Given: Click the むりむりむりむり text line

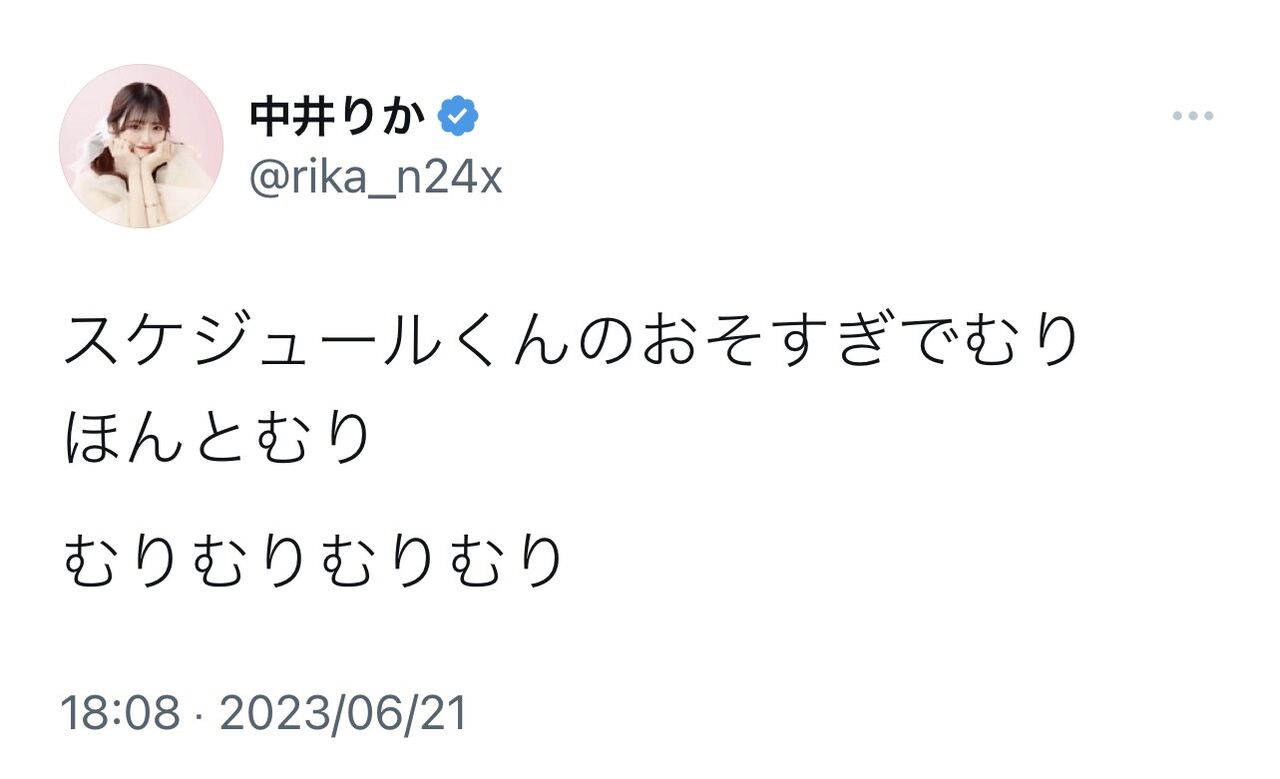Looking at the screenshot, I should tap(314, 561).
